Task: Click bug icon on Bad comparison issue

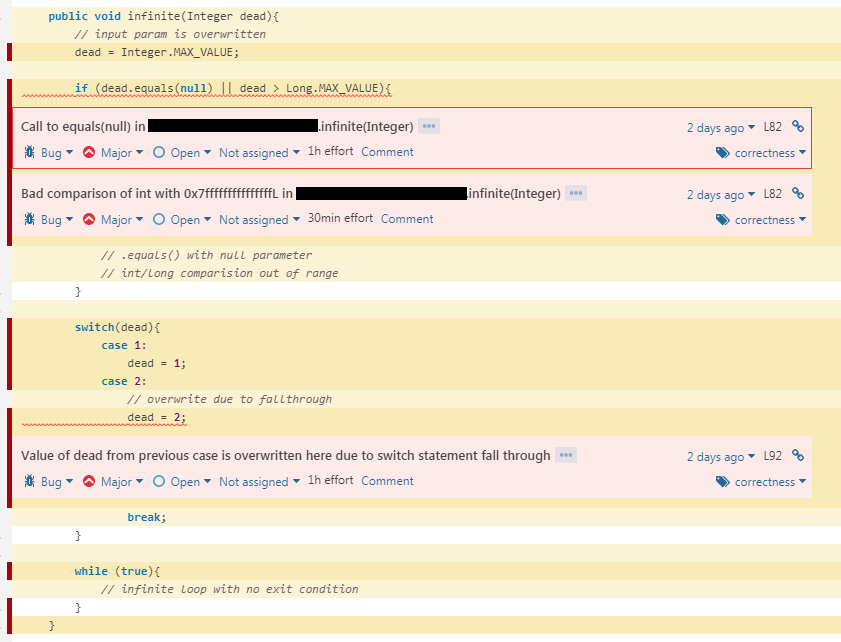Action: 29,219
